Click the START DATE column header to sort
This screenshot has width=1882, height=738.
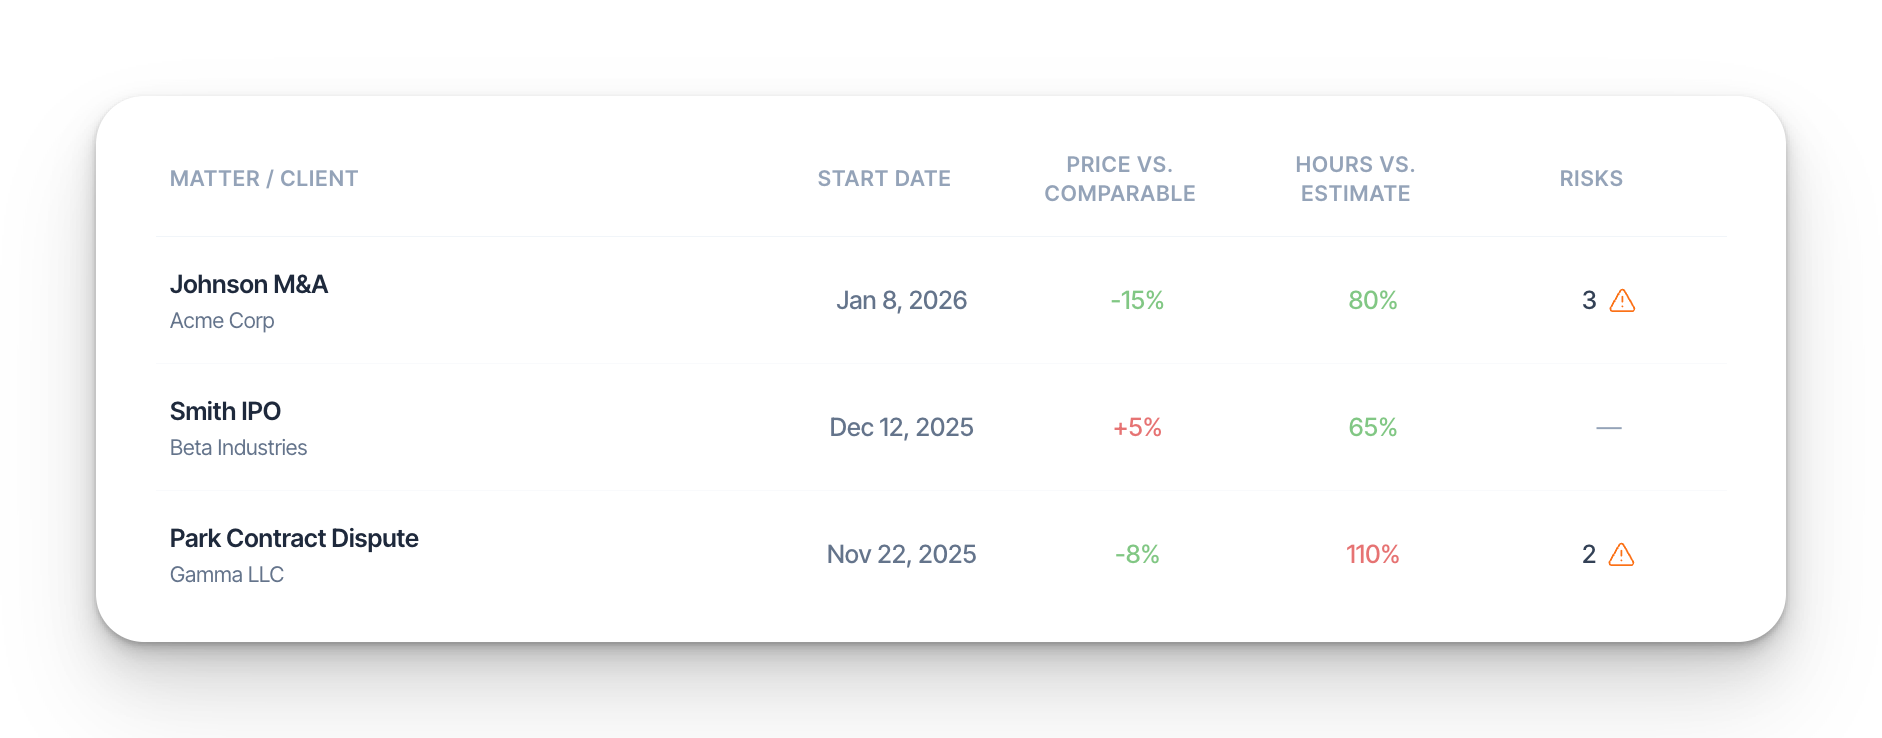pos(883,178)
